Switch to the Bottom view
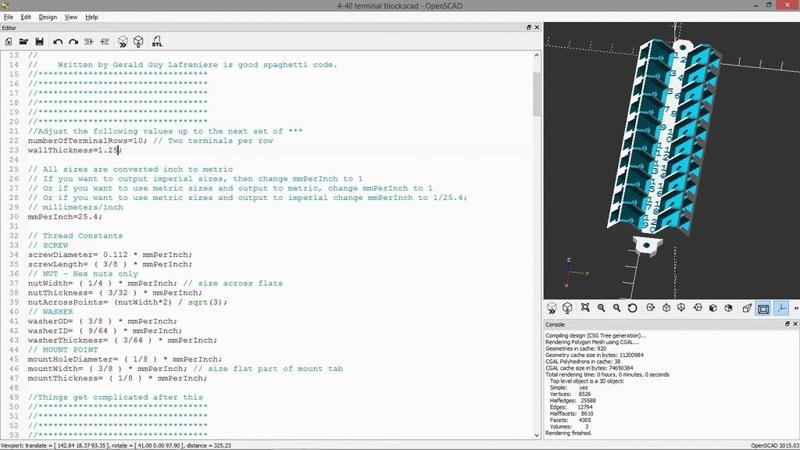 click(x=681, y=308)
